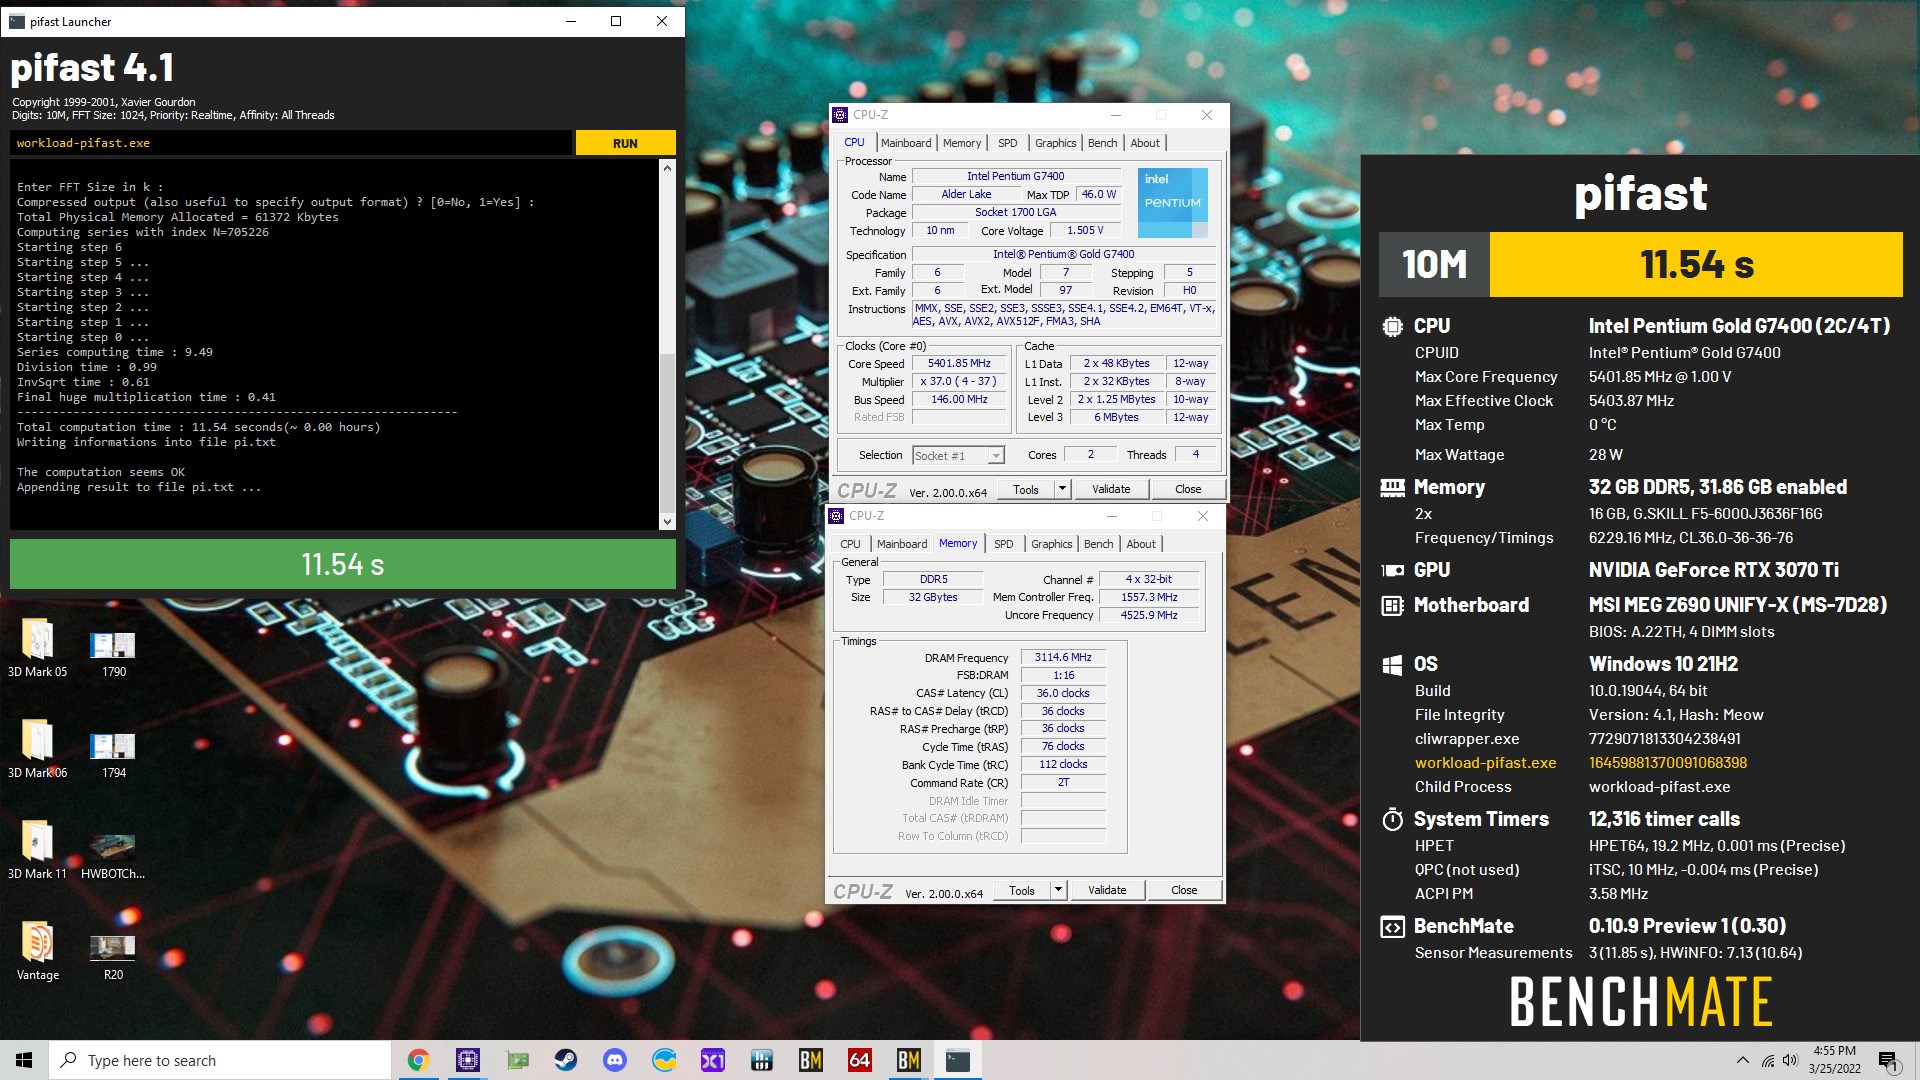This screenshot has width=1920, height=1080.
Task: Click the yellow RUN button in pifast Launcher
Action: pyautogui.click(x=625, y=143)
